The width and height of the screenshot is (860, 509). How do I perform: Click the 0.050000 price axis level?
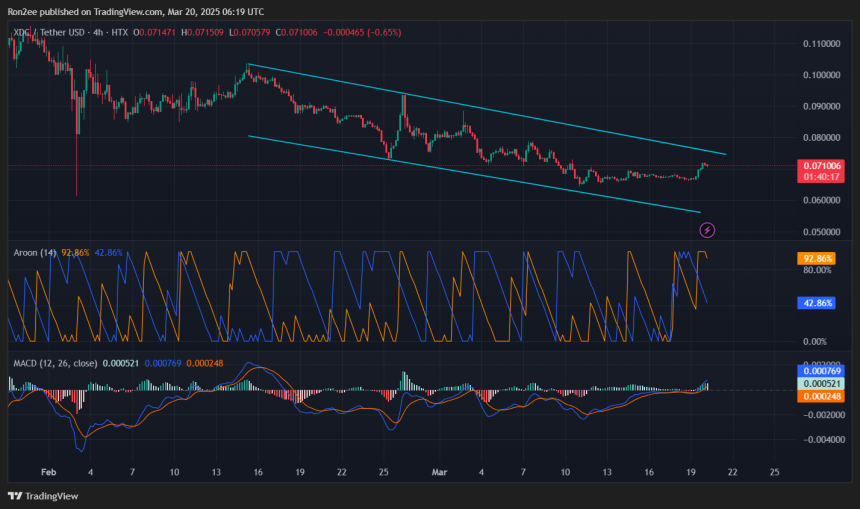pos(821,231)
